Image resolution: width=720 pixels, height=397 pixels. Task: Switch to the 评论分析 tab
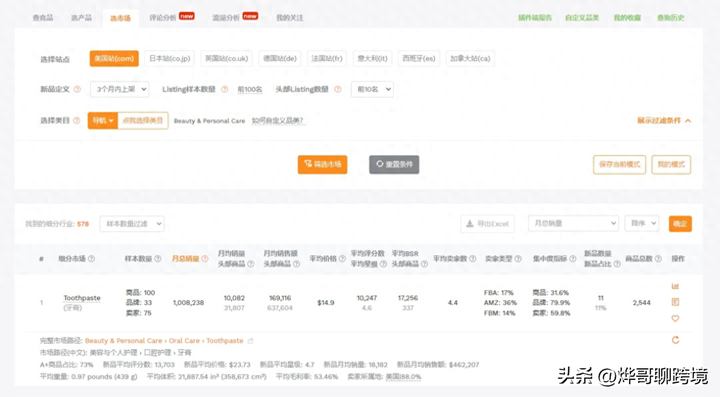(163, 18)
